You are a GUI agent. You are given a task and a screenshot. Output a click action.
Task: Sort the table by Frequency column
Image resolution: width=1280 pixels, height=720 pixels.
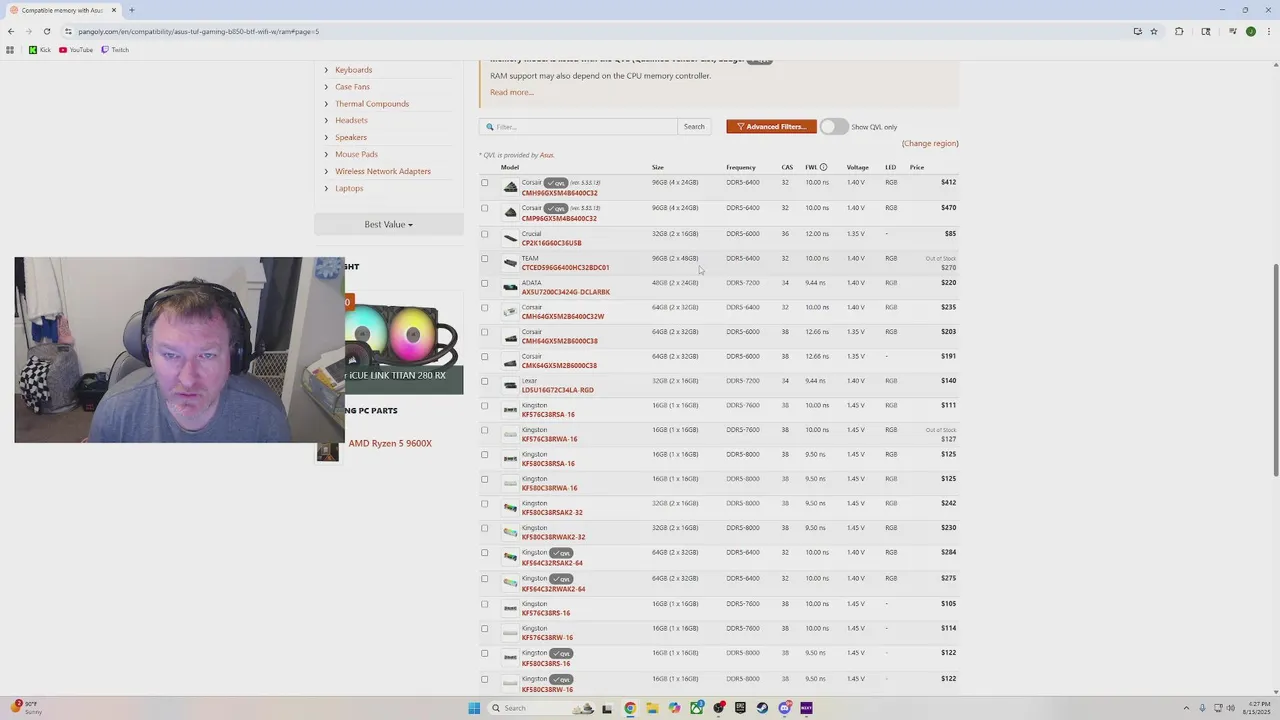pos(741,167)
